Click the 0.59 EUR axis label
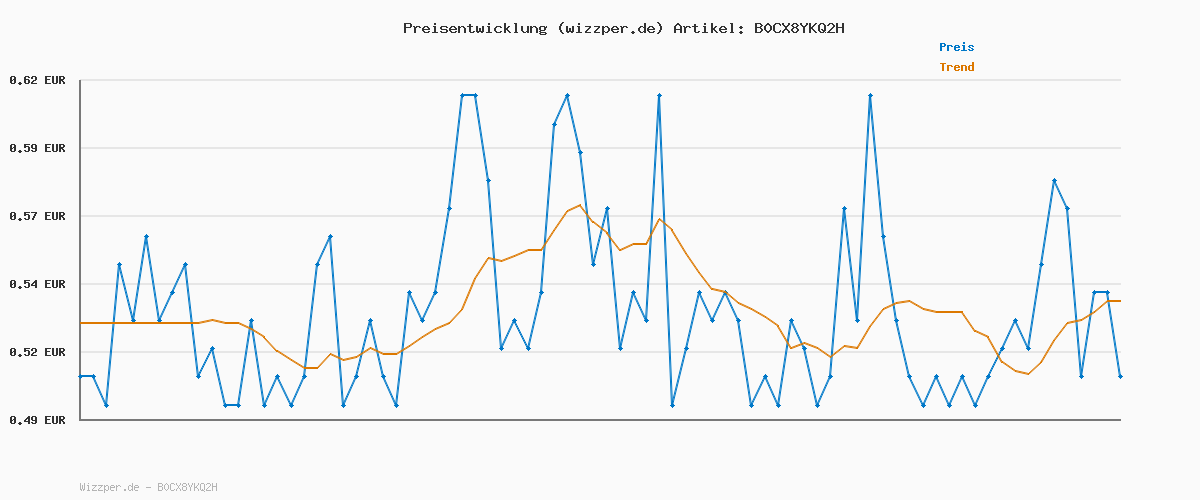 pos(37,148)
